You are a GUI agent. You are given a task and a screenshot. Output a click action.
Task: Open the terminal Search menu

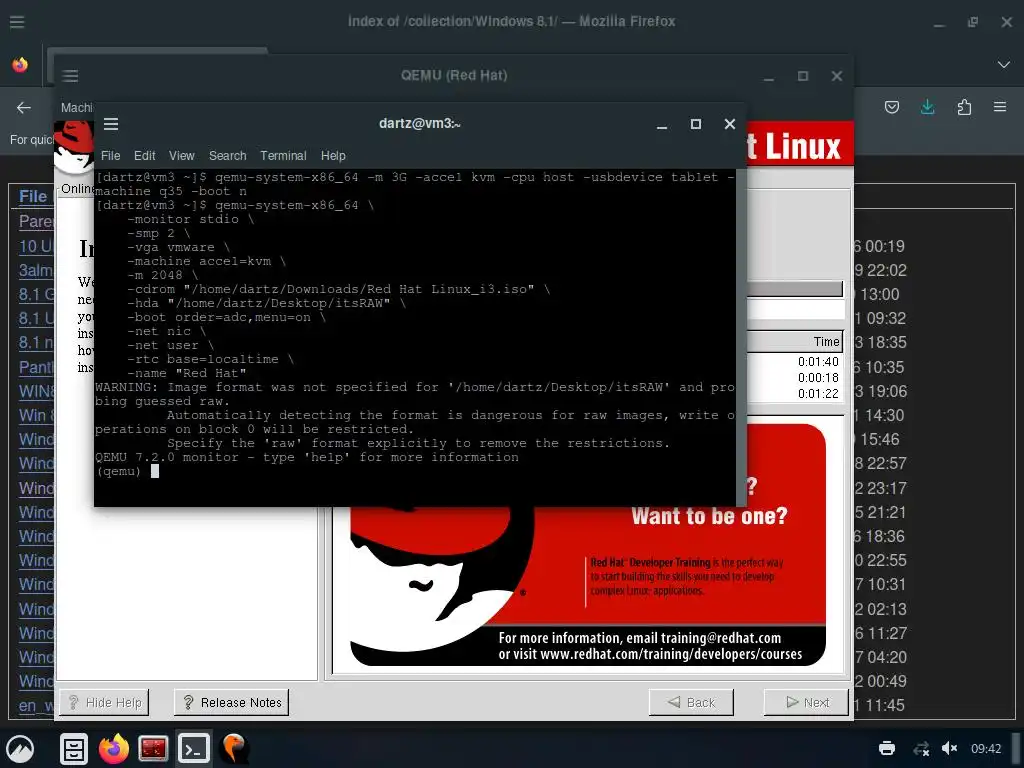[227, 155]
